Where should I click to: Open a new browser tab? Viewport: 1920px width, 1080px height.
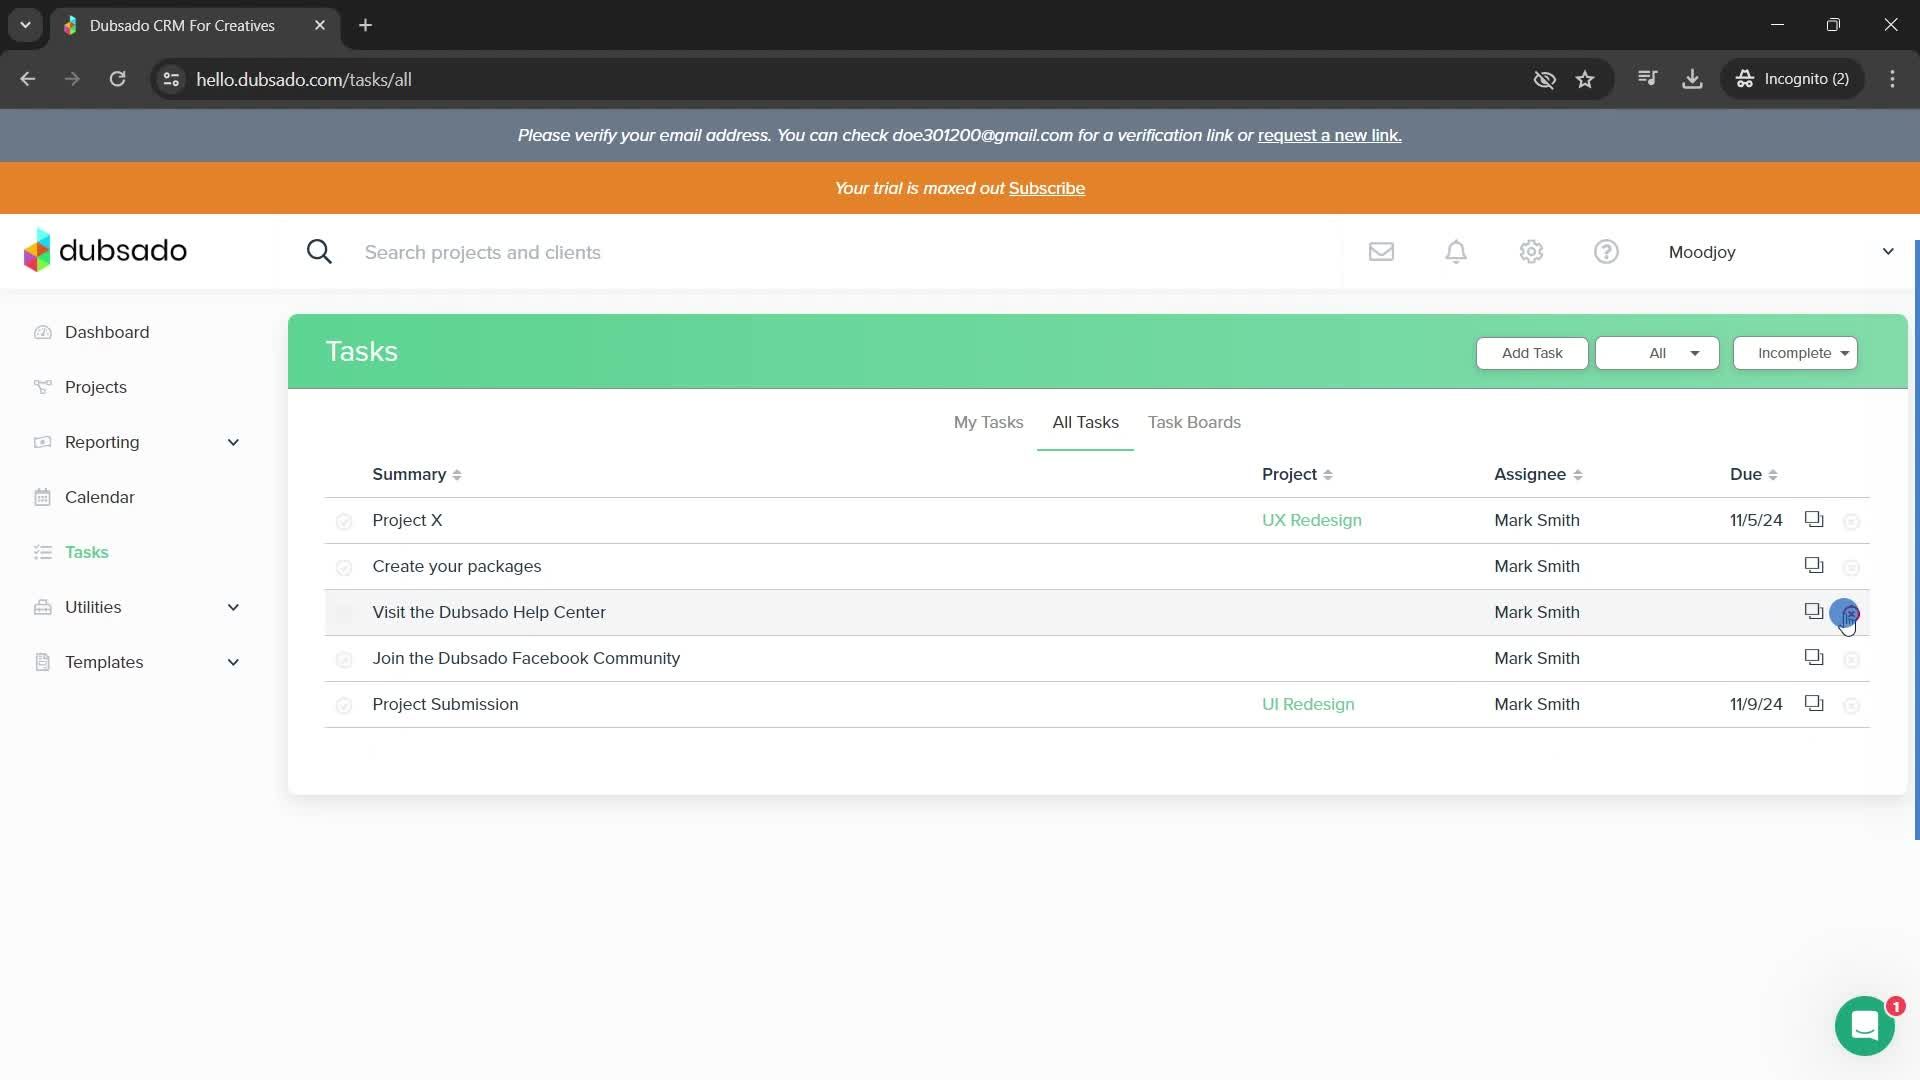(x=365, y=25)
